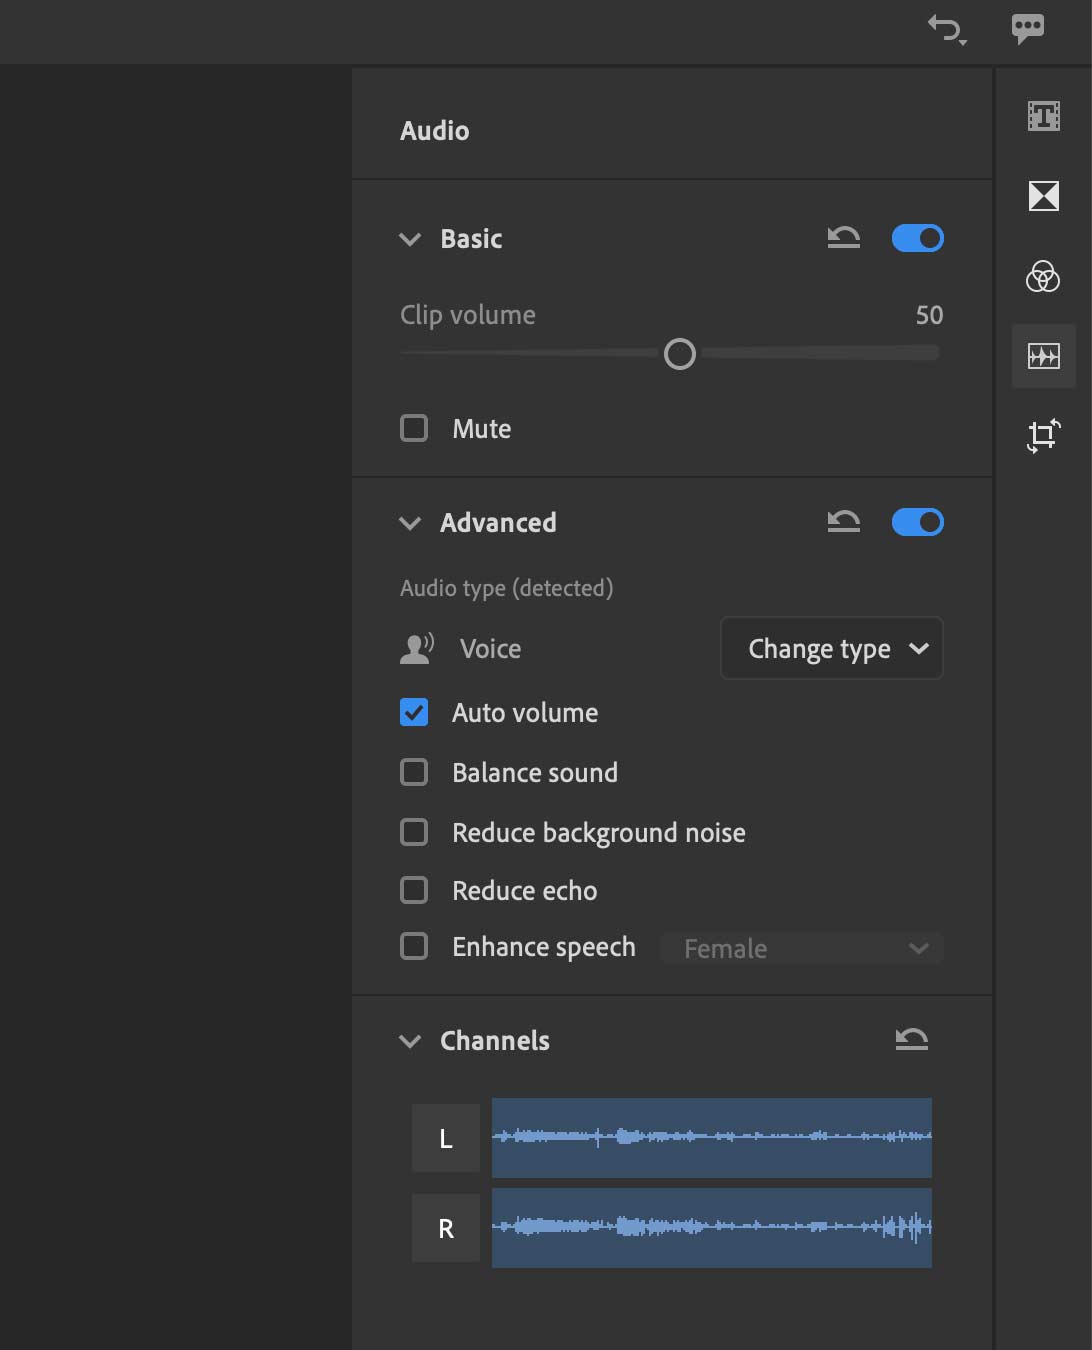Screen dimensions: 1092x1350
Task: Click the Clip volume value 50
Action: 929,315
